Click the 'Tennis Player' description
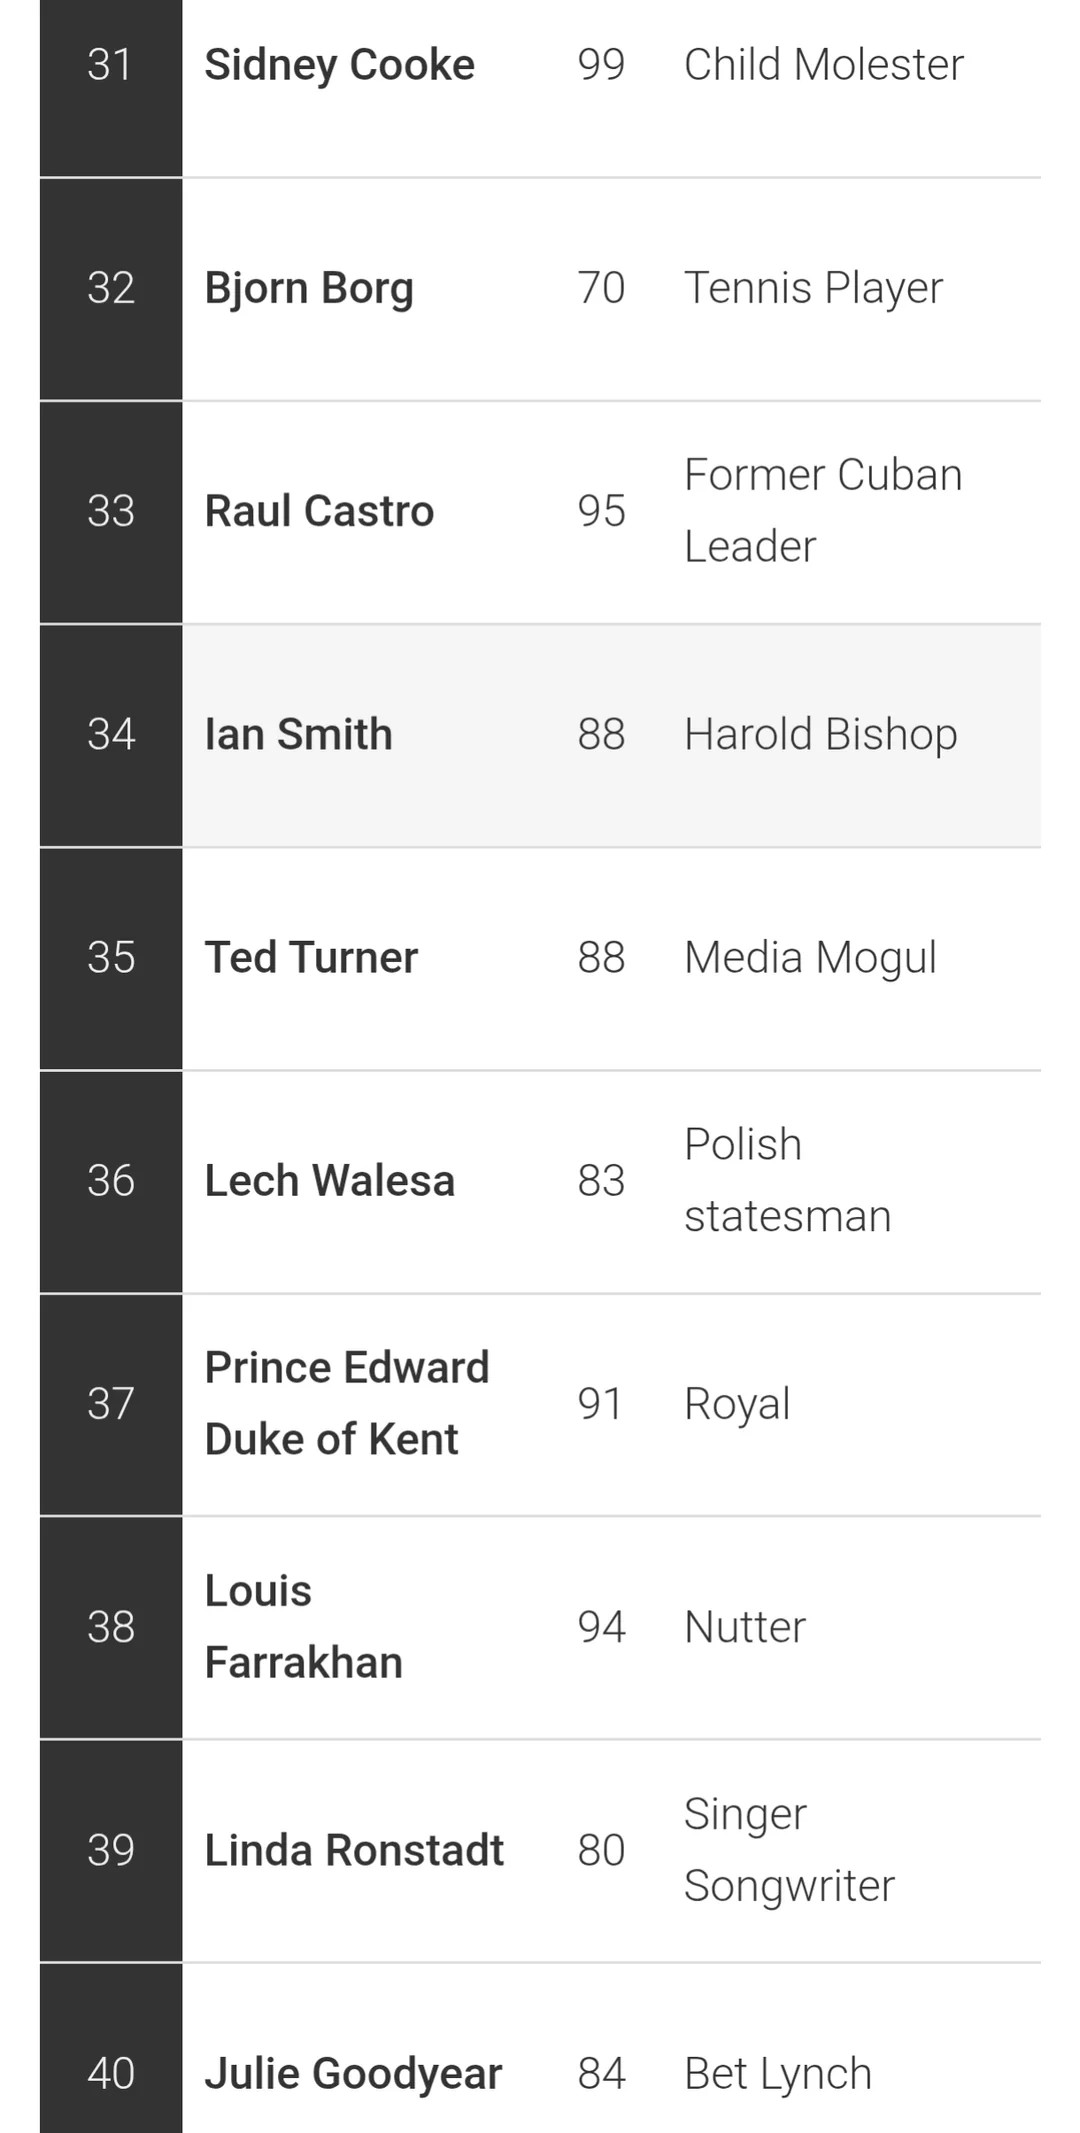The height and width of the screenshot is (2133, 1080). pyautogui.click(x=813, y=289)
